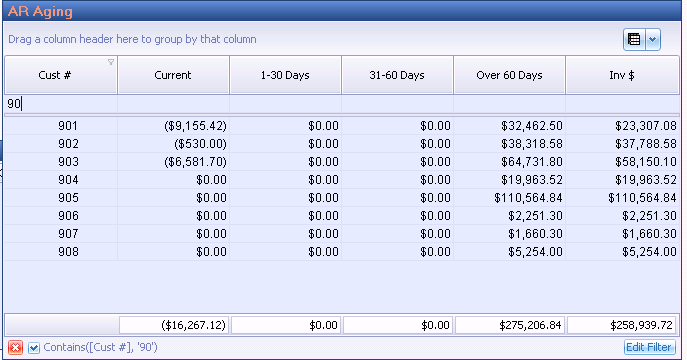This screenshot has height=360, width=687.
Task: Click the $1,660.30 Over 60 Days value
Action: point(535,234)
